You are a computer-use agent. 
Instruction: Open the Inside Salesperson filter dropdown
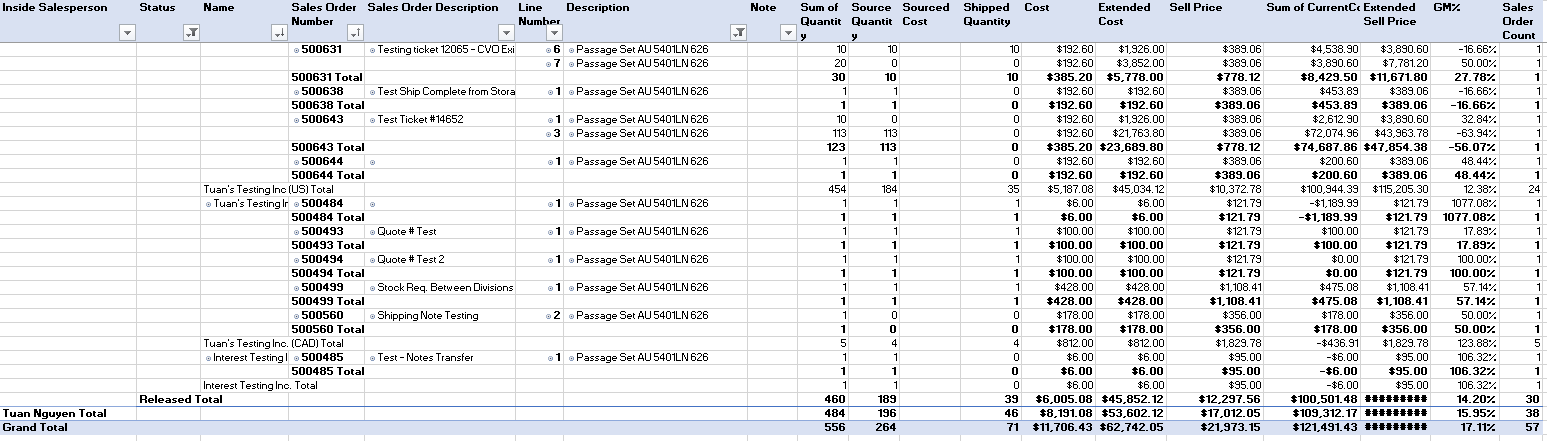coord(126,33)
